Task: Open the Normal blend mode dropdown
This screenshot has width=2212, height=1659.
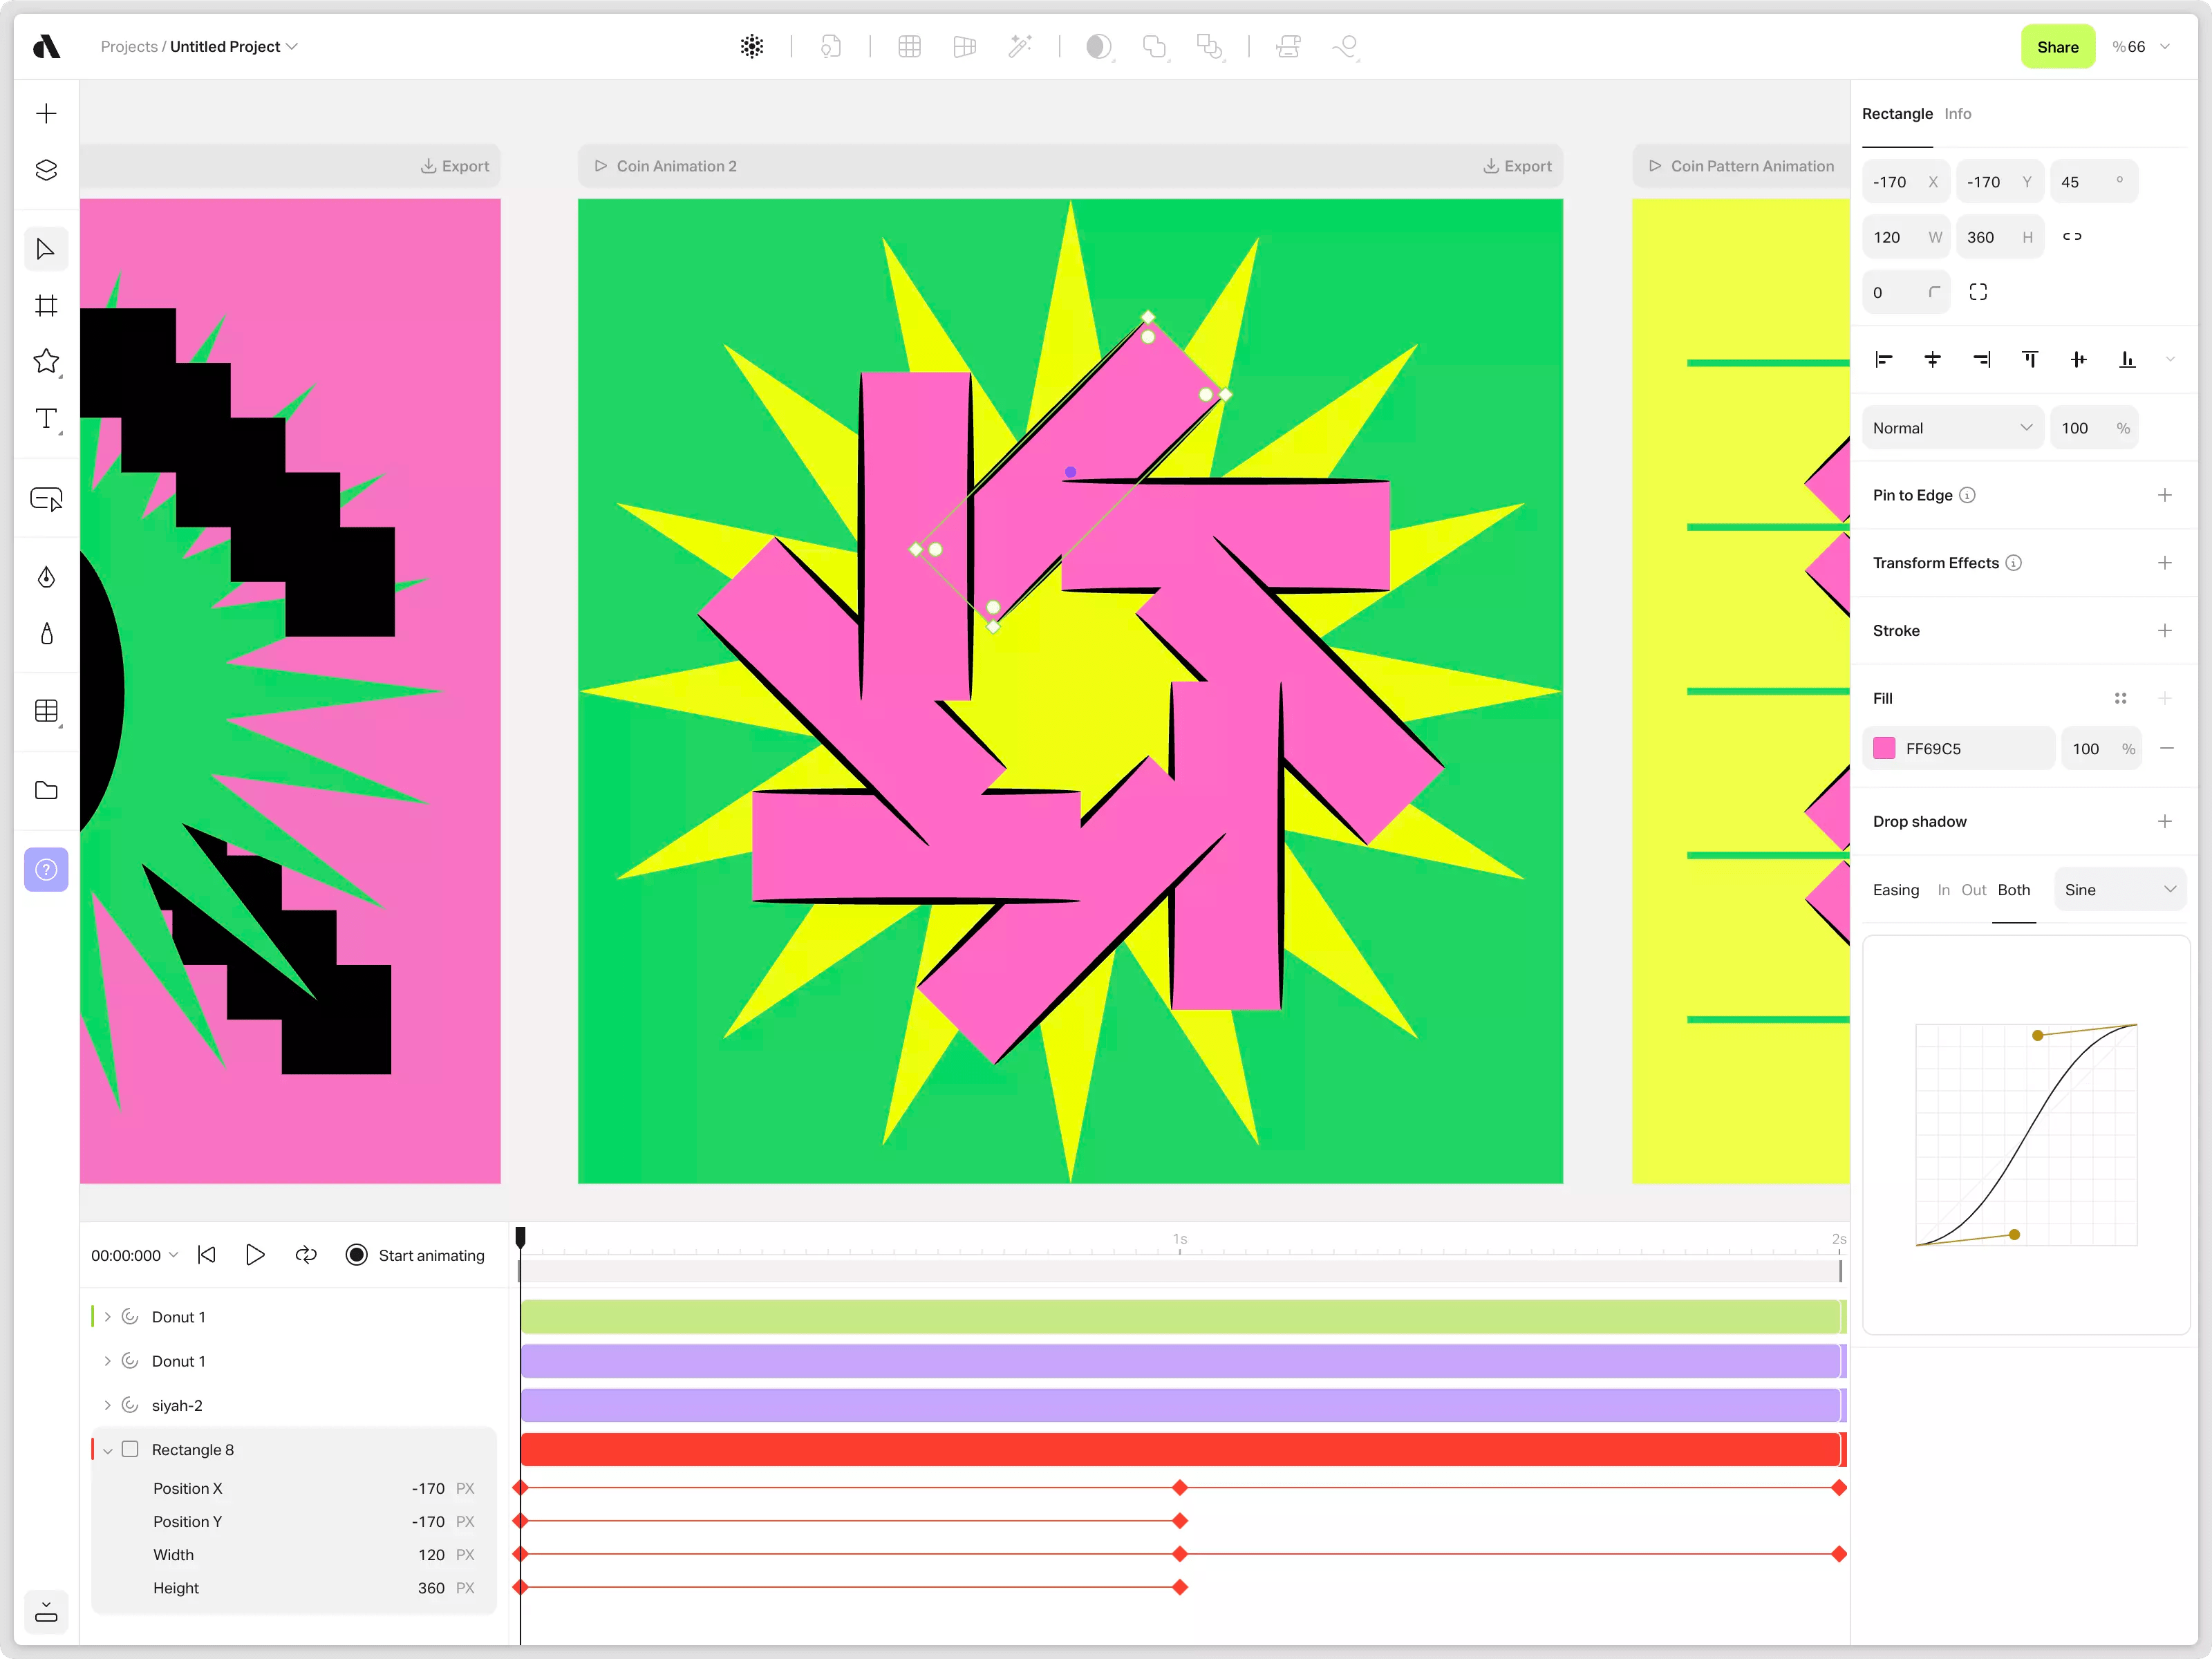Action: [1951, 428]
